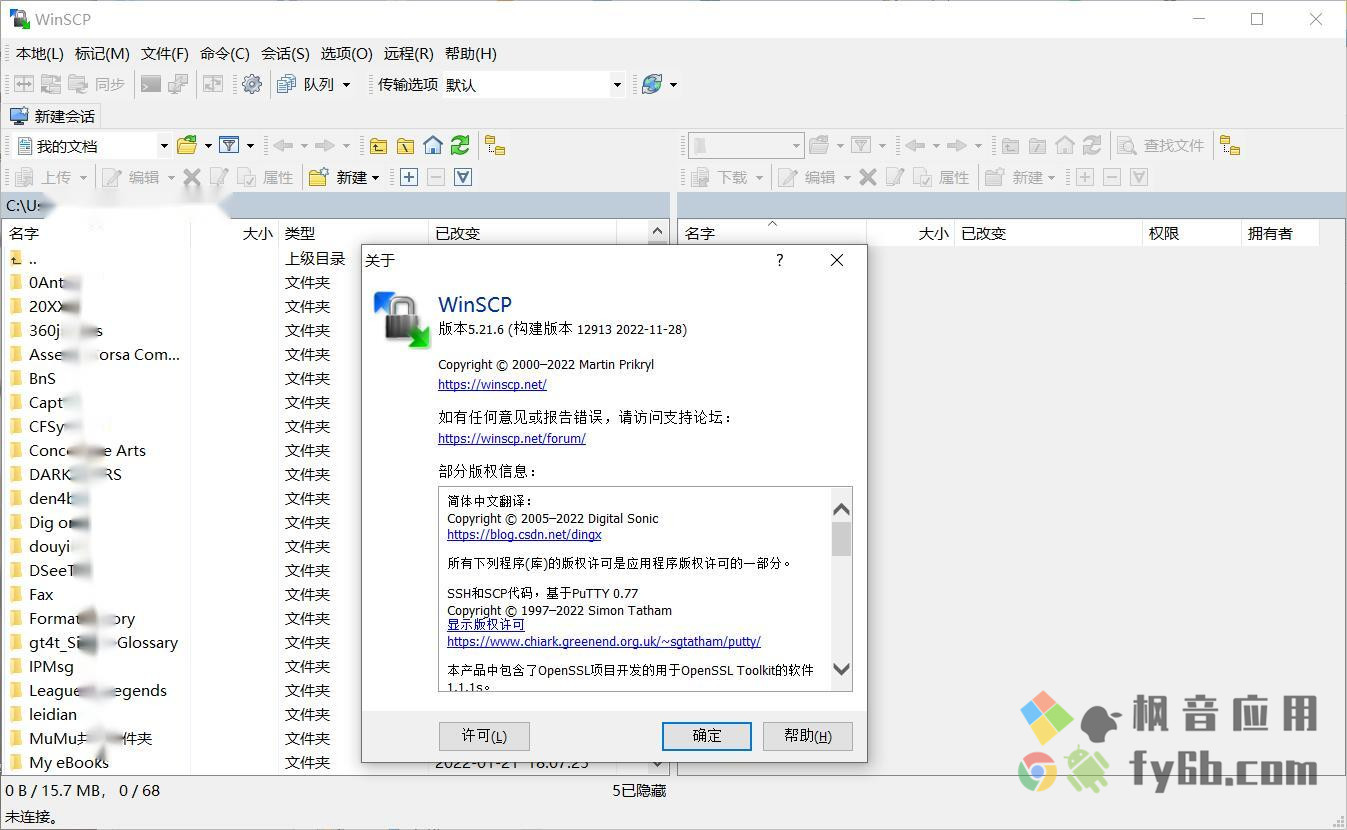Click the copyright box scroll down arrow

842,669
